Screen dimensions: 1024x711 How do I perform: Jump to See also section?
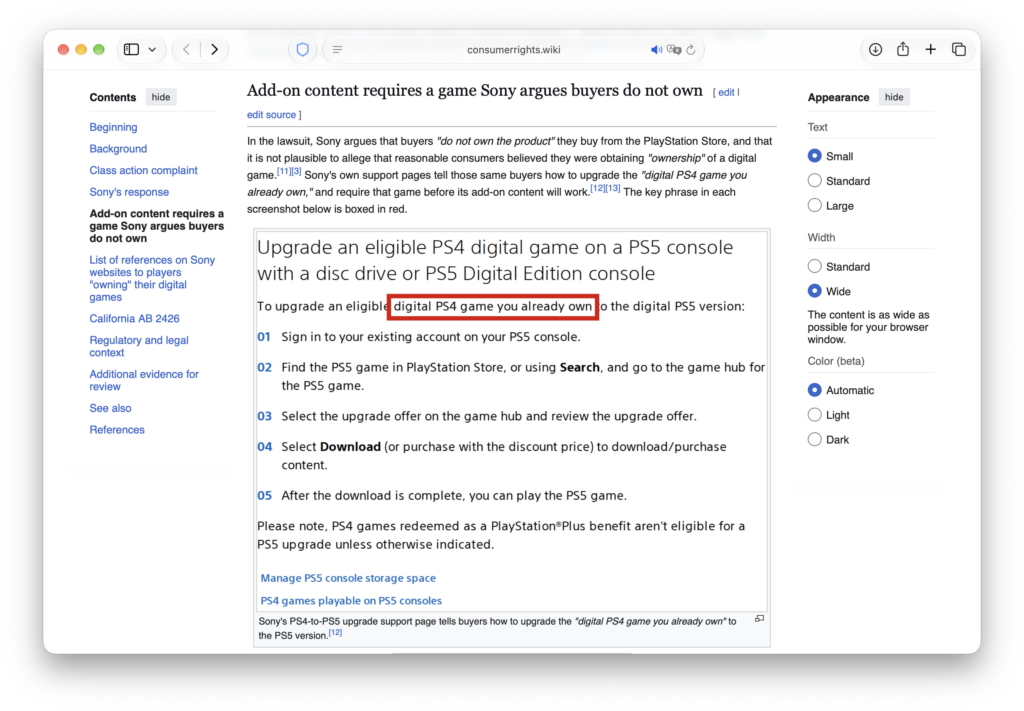(x=110, y=408)
